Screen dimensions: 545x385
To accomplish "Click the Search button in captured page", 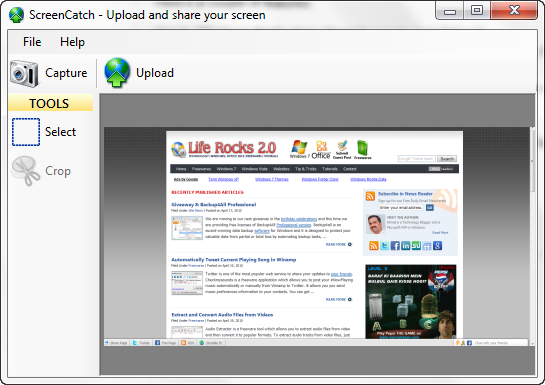I will (x=447, y=159).
